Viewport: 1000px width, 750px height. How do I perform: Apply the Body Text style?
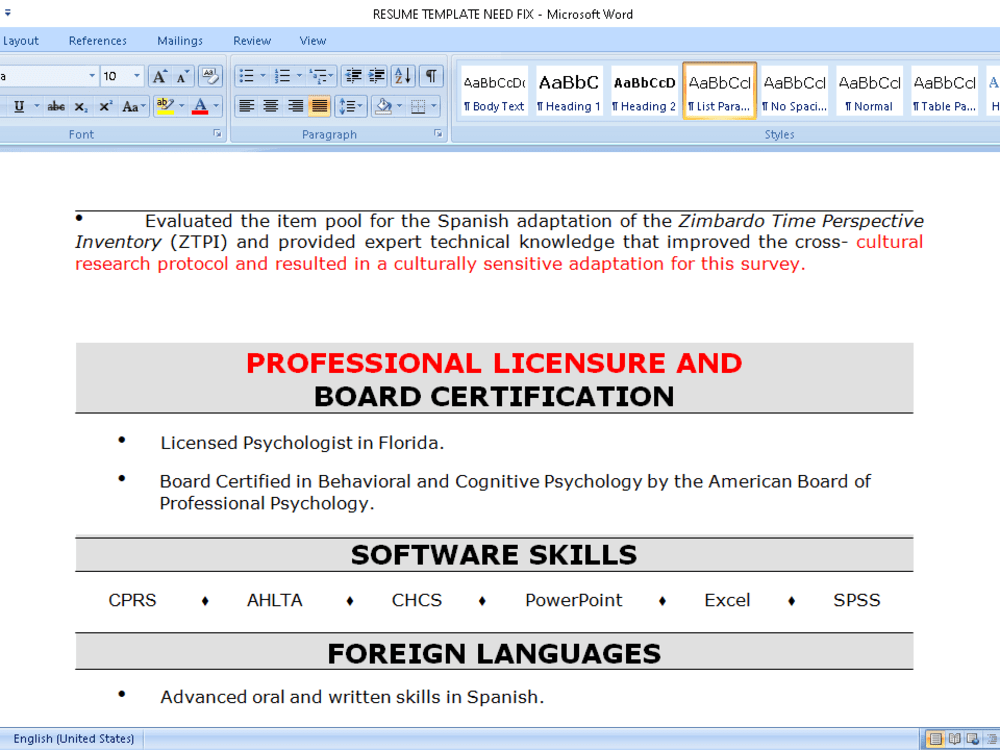[x=494, y=91]
